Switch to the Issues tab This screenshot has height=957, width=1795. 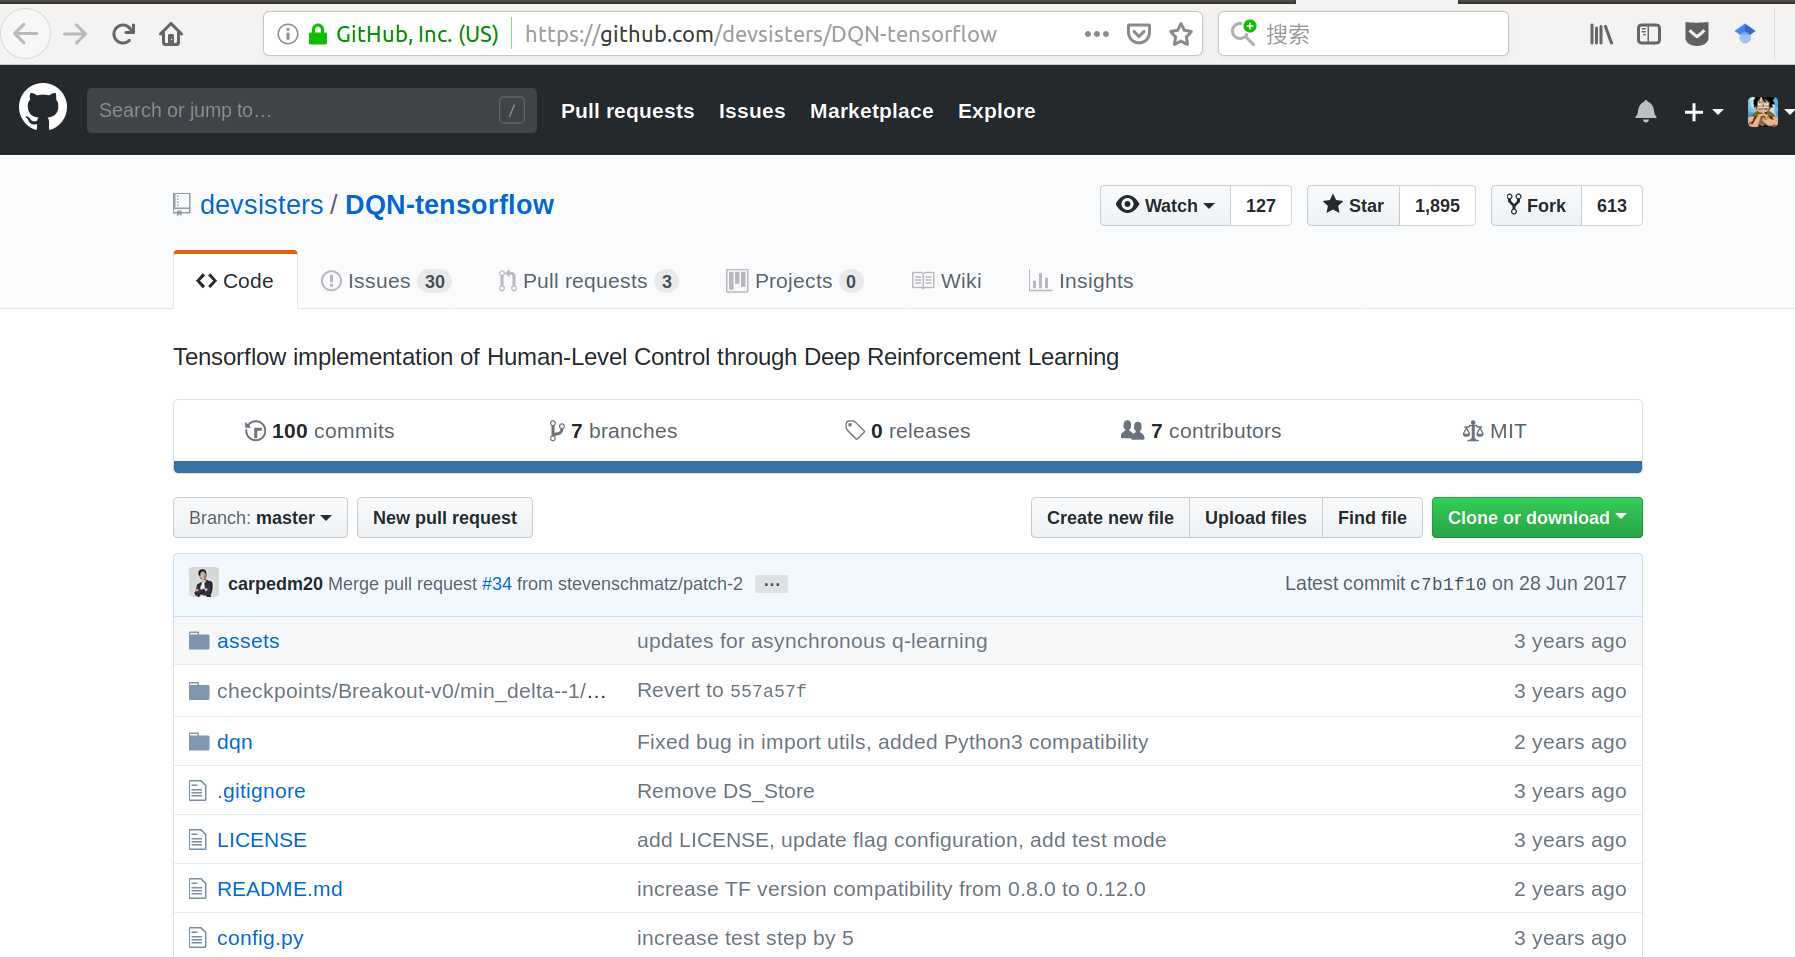[386, 281]
